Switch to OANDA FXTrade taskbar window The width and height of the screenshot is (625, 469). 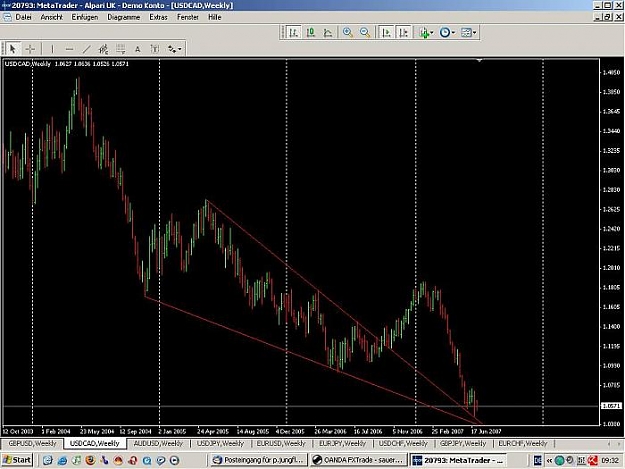pyautogui.click(x=358, y=460)
